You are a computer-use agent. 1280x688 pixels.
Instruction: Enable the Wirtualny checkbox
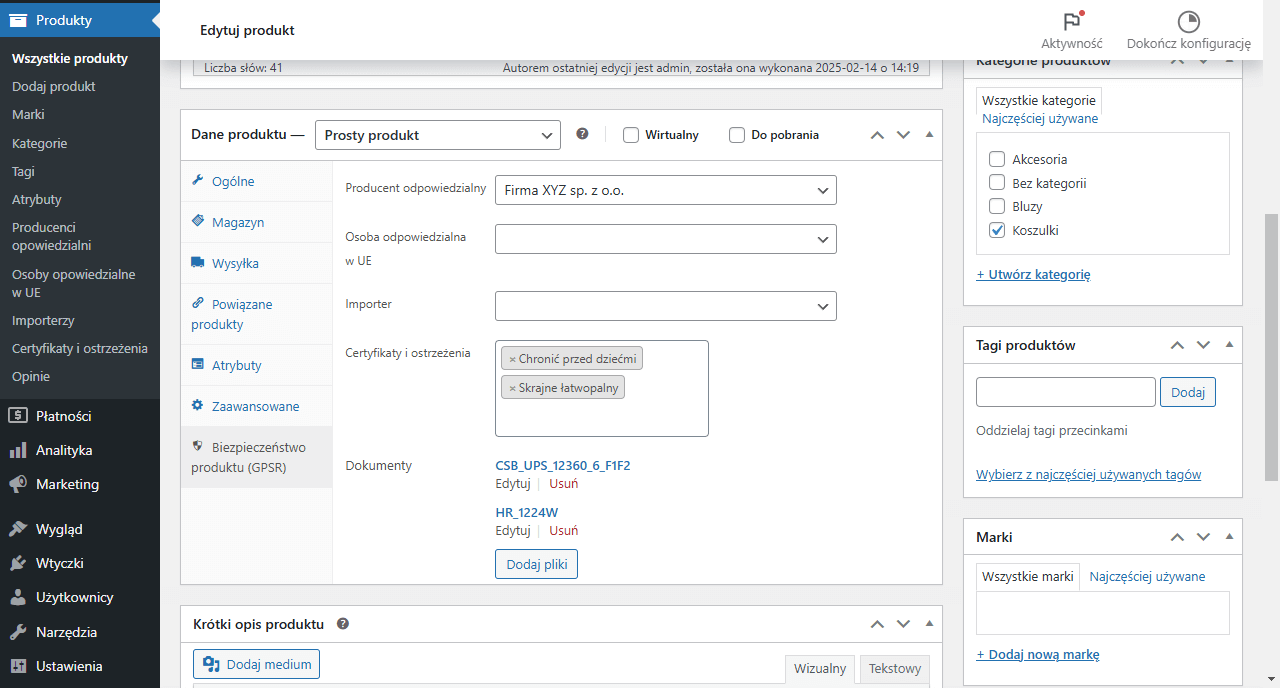point(631,135)
